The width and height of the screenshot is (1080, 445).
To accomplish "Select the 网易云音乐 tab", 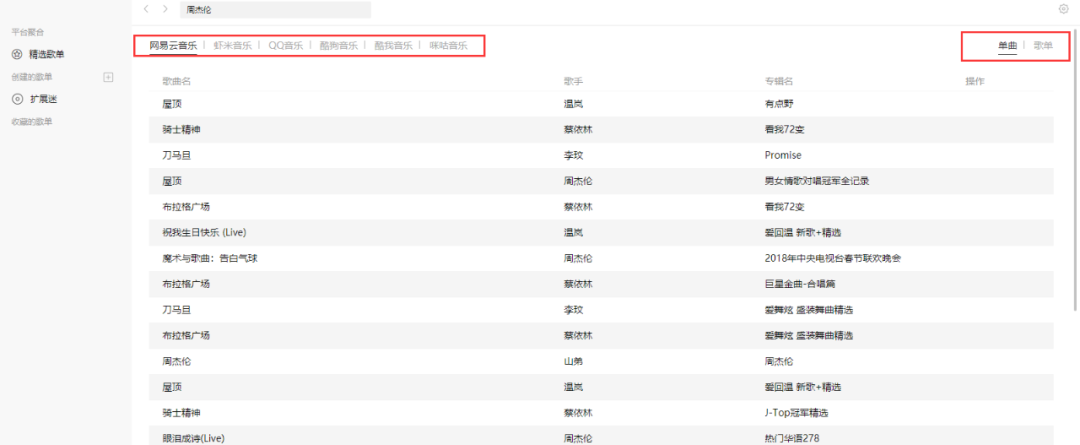I will 173,46.
